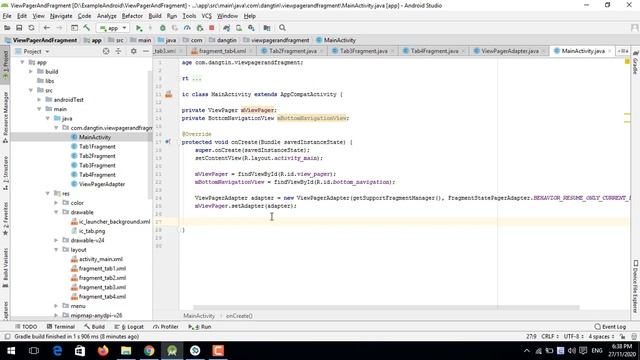Switch to ViewPagerAdapter.java editor tab
Screen dimensions: 640x360
tap(509, 51)
